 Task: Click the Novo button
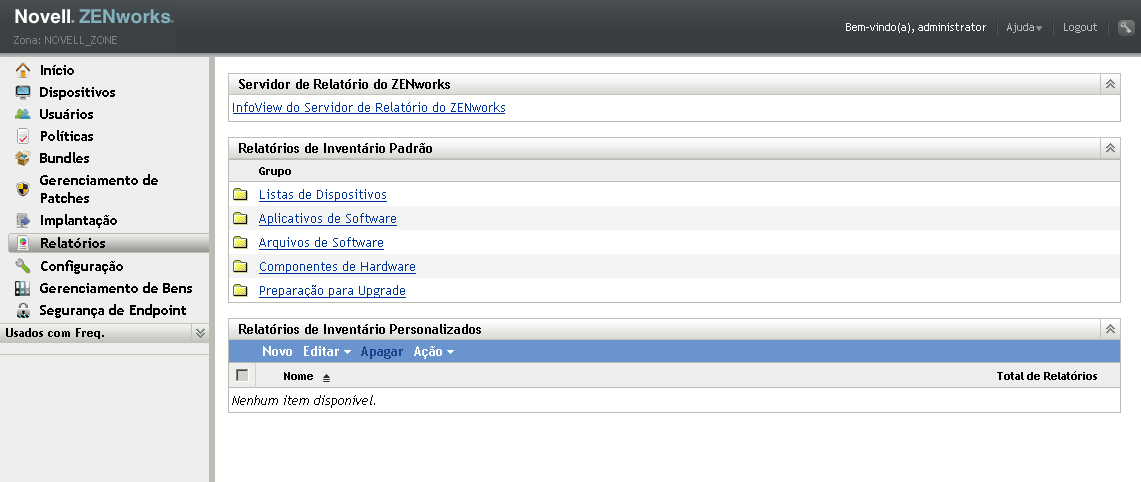[277, 352]
